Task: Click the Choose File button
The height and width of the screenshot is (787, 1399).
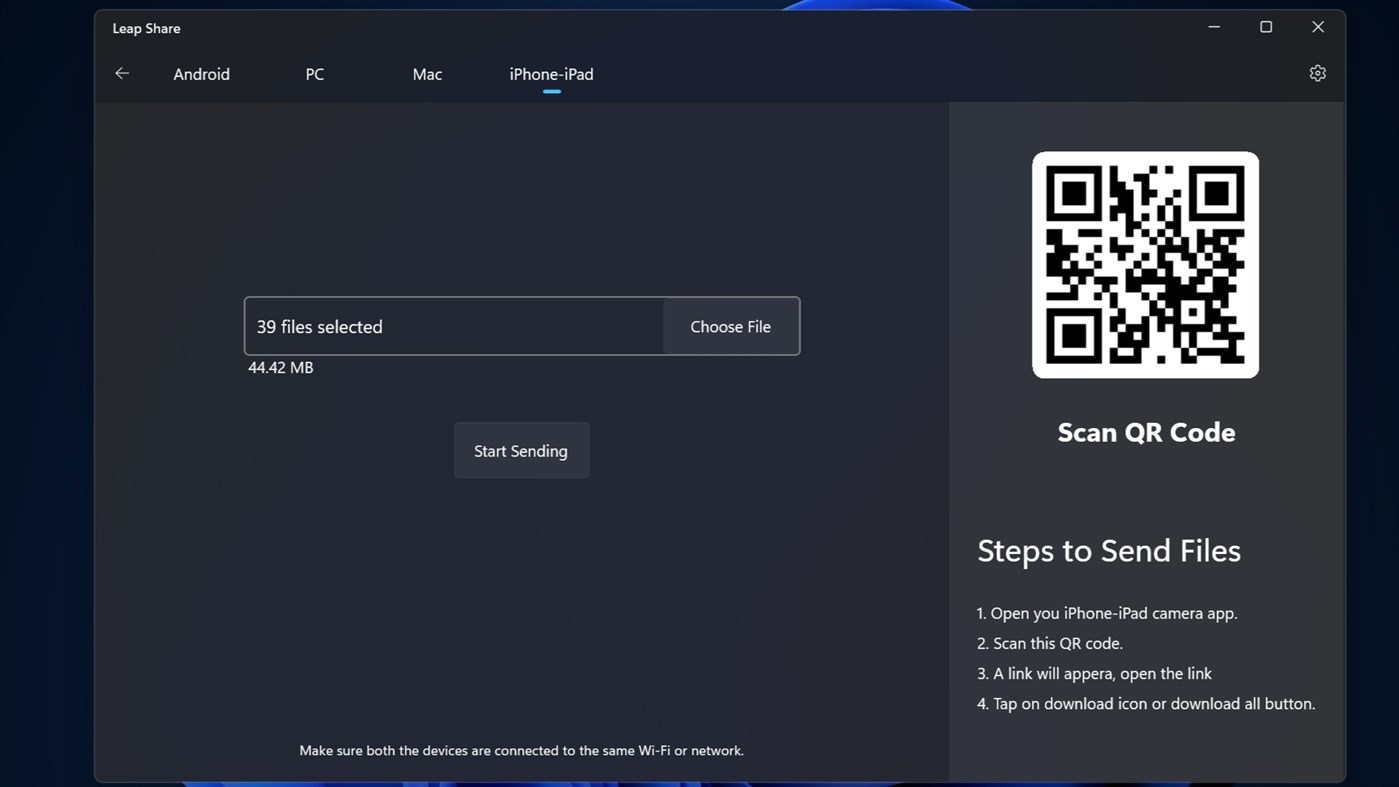Action: point(729,326)
